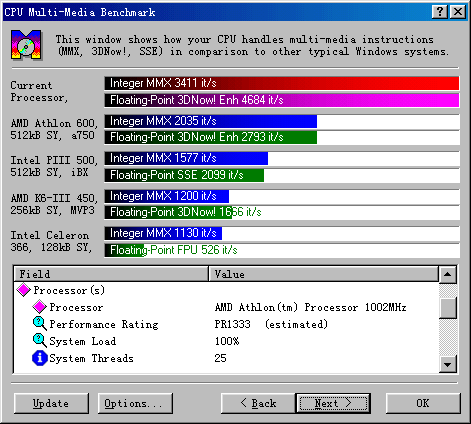Click the 100% system load value
Viewport: 471px width, 424px height.
(227, 341)
